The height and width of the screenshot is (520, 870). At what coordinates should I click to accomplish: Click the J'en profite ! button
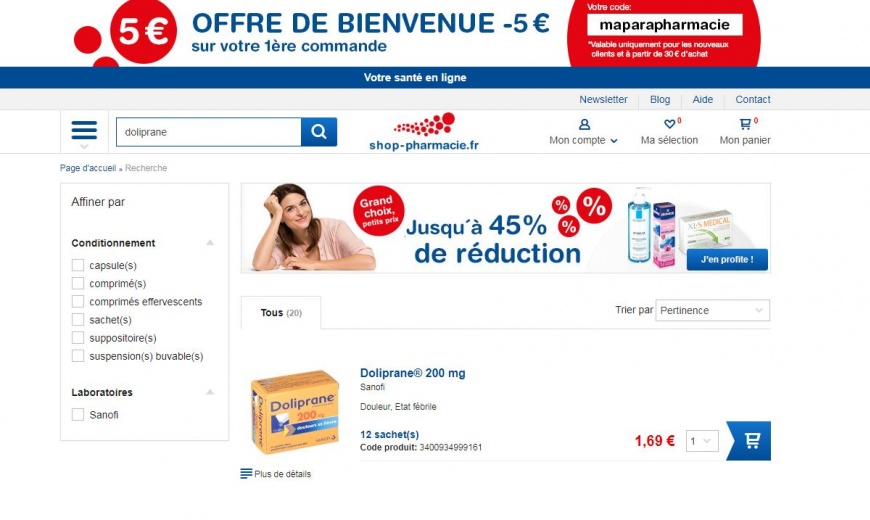727,259
